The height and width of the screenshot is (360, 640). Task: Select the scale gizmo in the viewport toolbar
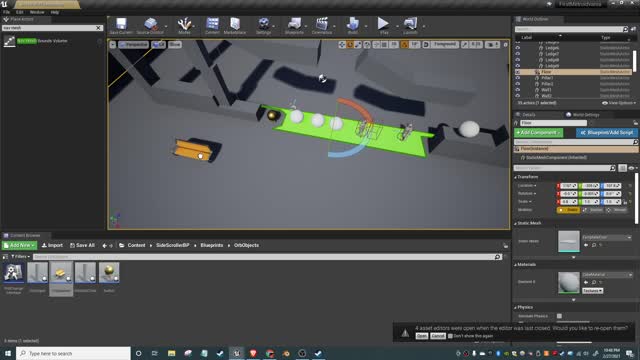358,44
